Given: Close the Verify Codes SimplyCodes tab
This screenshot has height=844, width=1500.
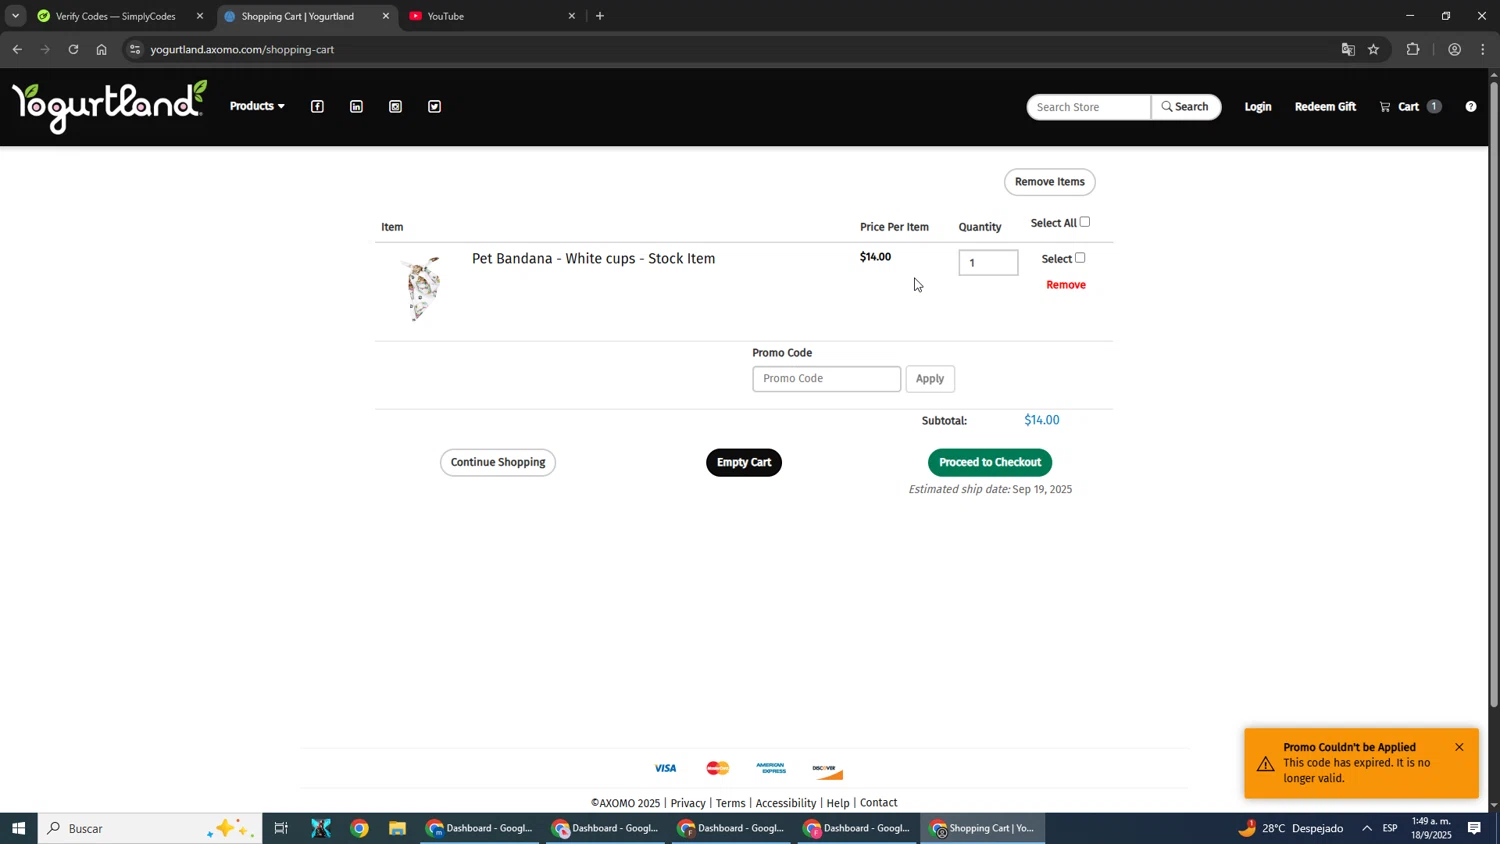Looking at the screenshot, I should point(200,16).
